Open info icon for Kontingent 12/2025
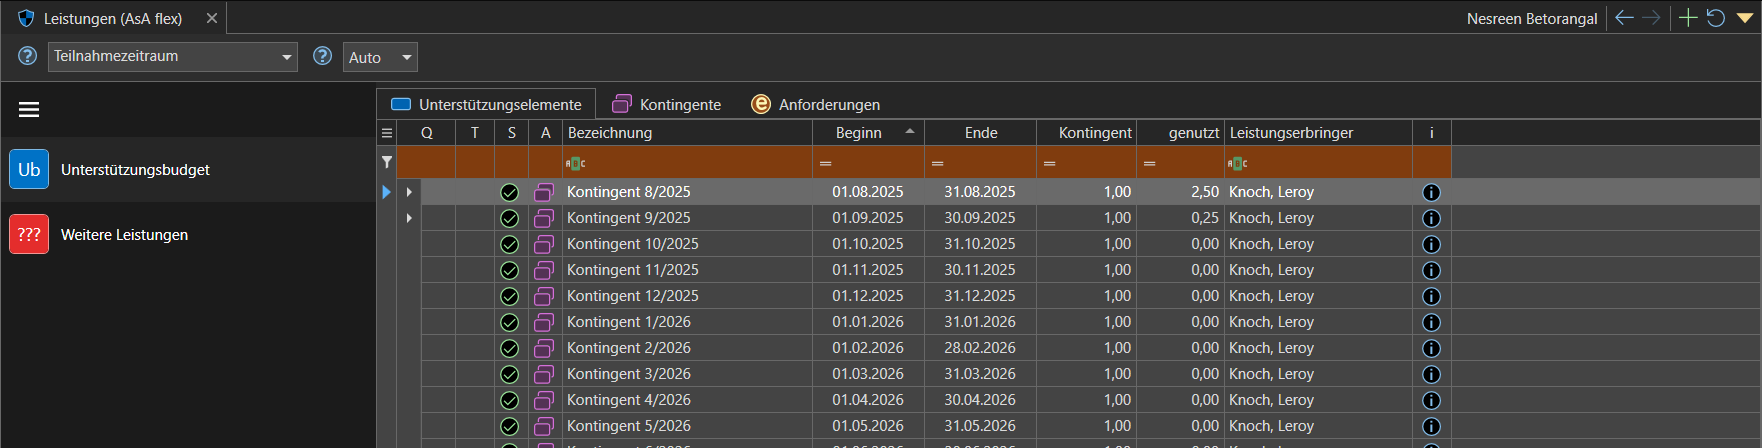1762x448 pixels. click(1431, 296)
